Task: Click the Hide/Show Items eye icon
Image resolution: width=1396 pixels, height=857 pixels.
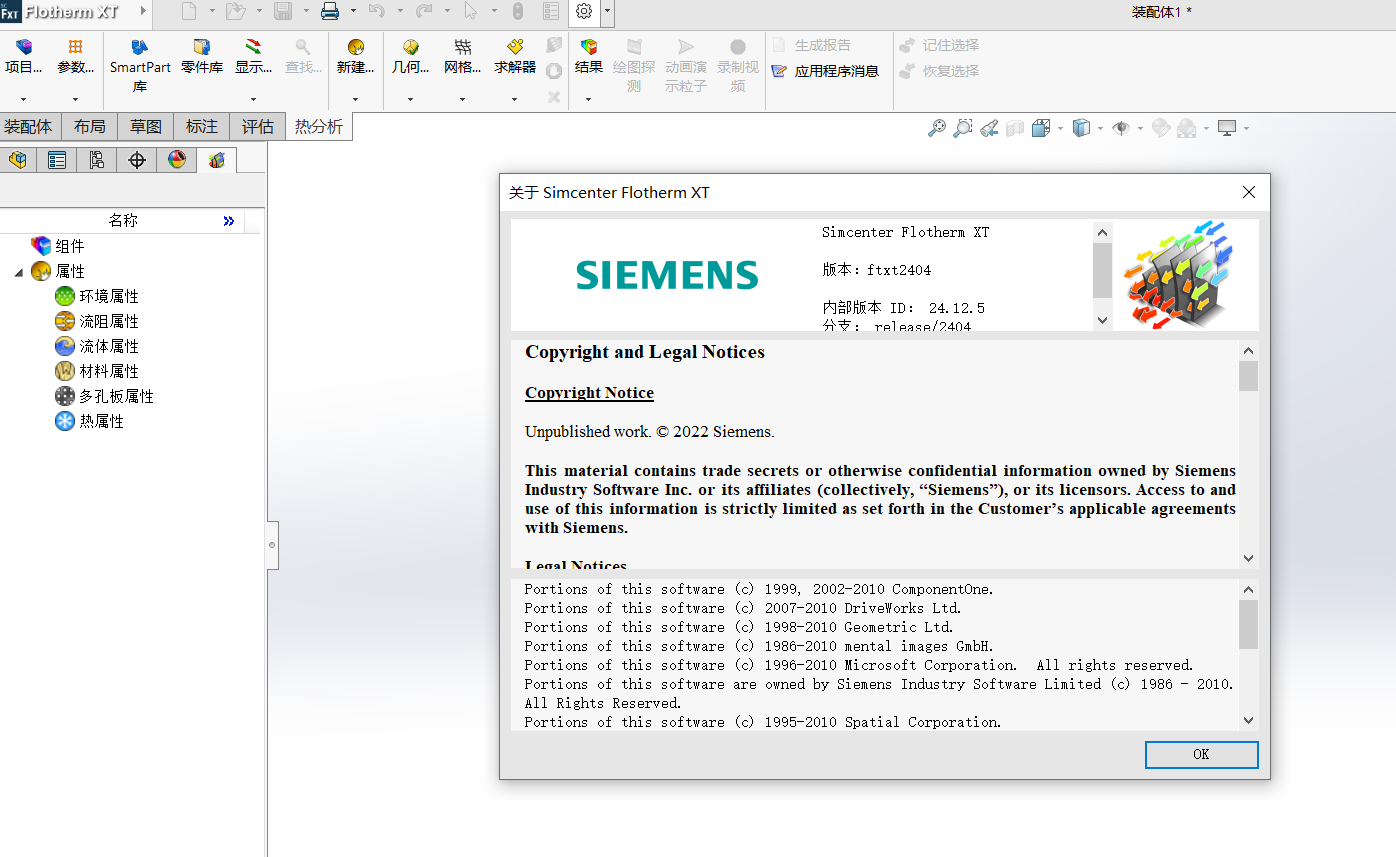Action: (x=1121, y=128)
